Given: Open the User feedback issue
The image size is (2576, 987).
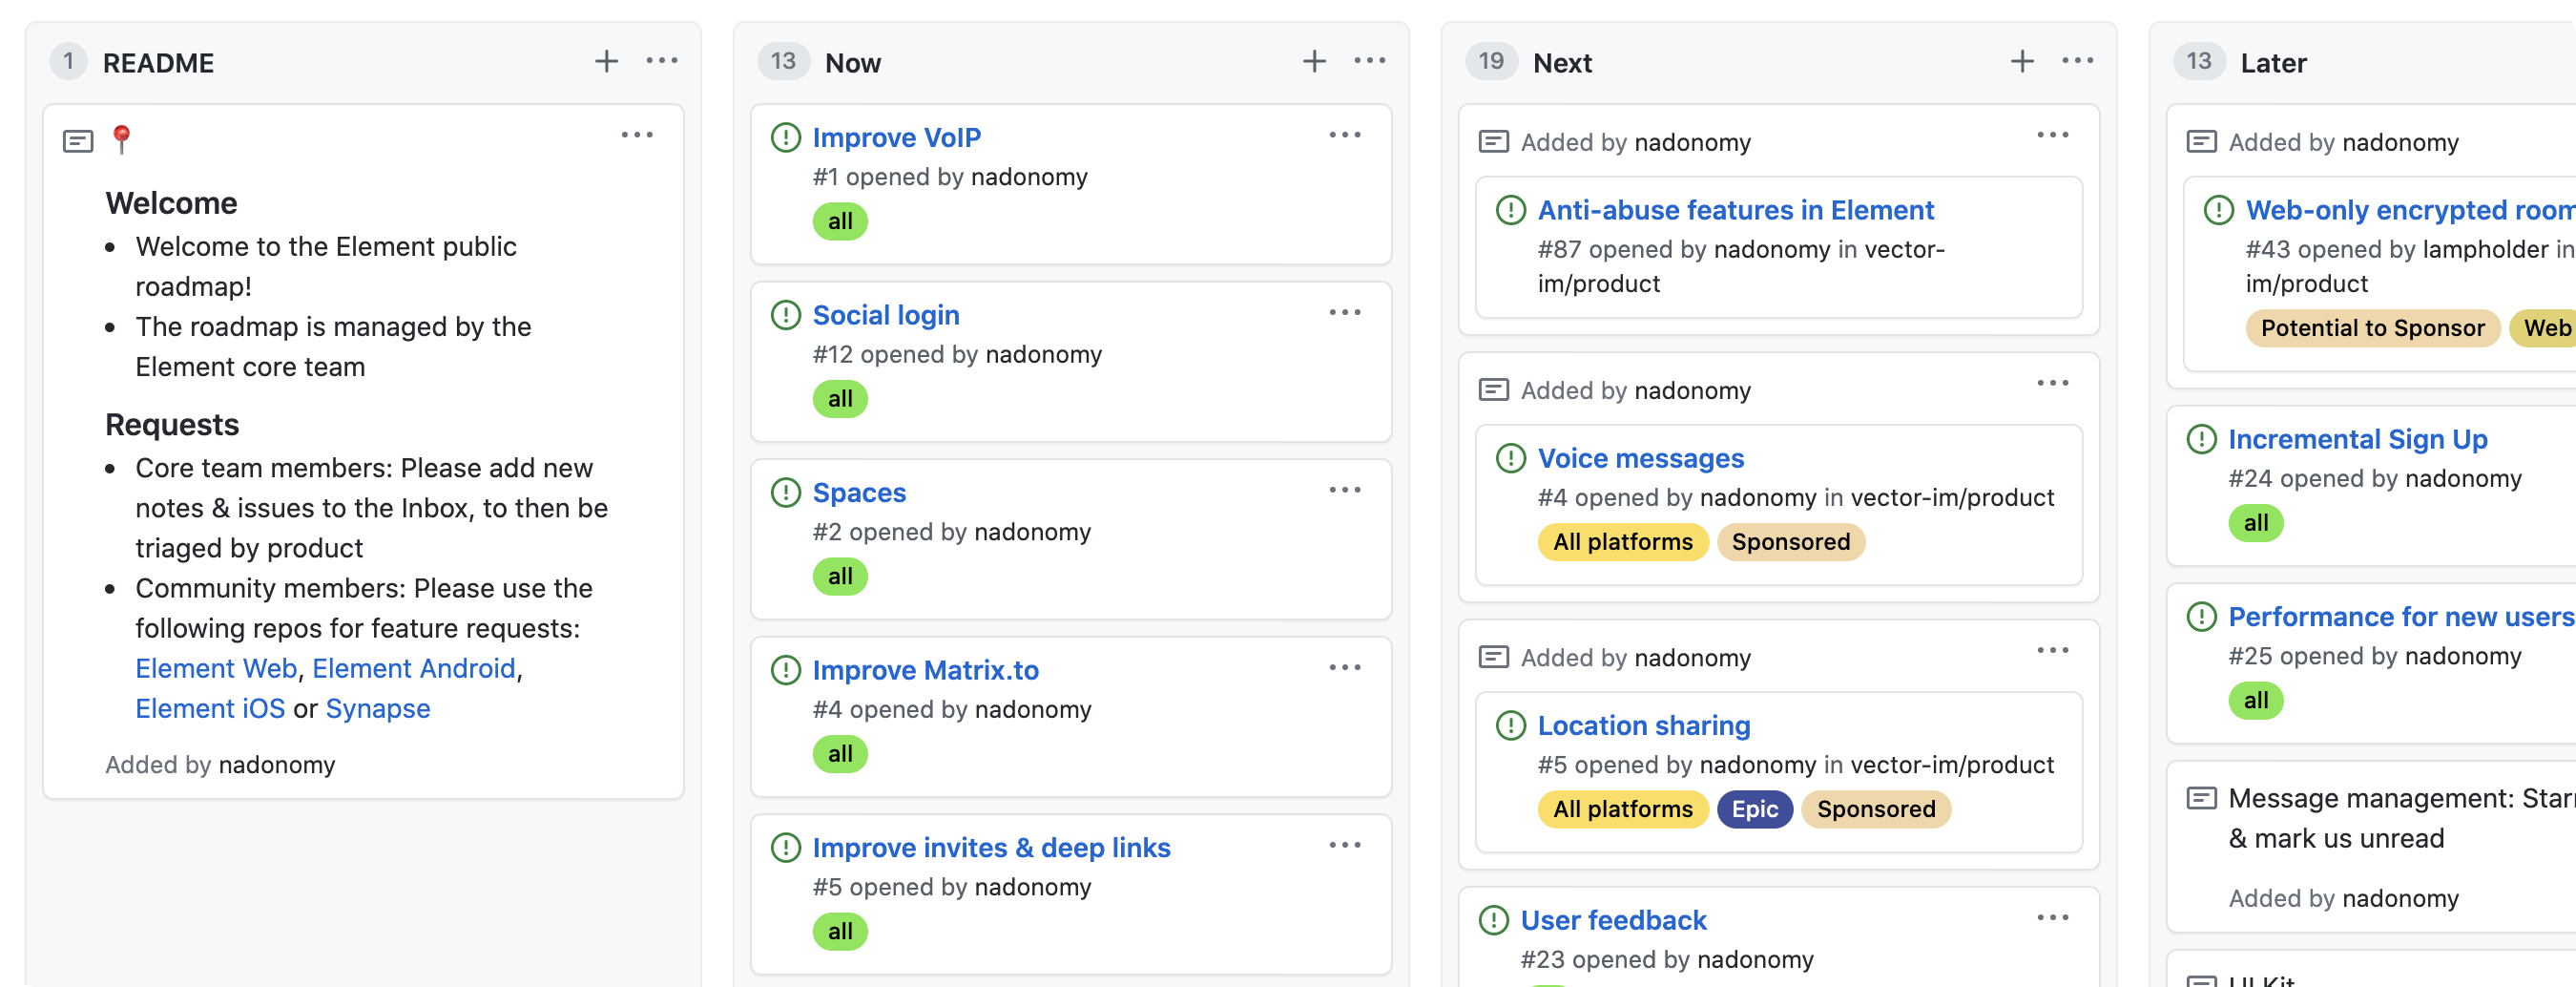Looking at the screenshot, I should click(1613, 920).
